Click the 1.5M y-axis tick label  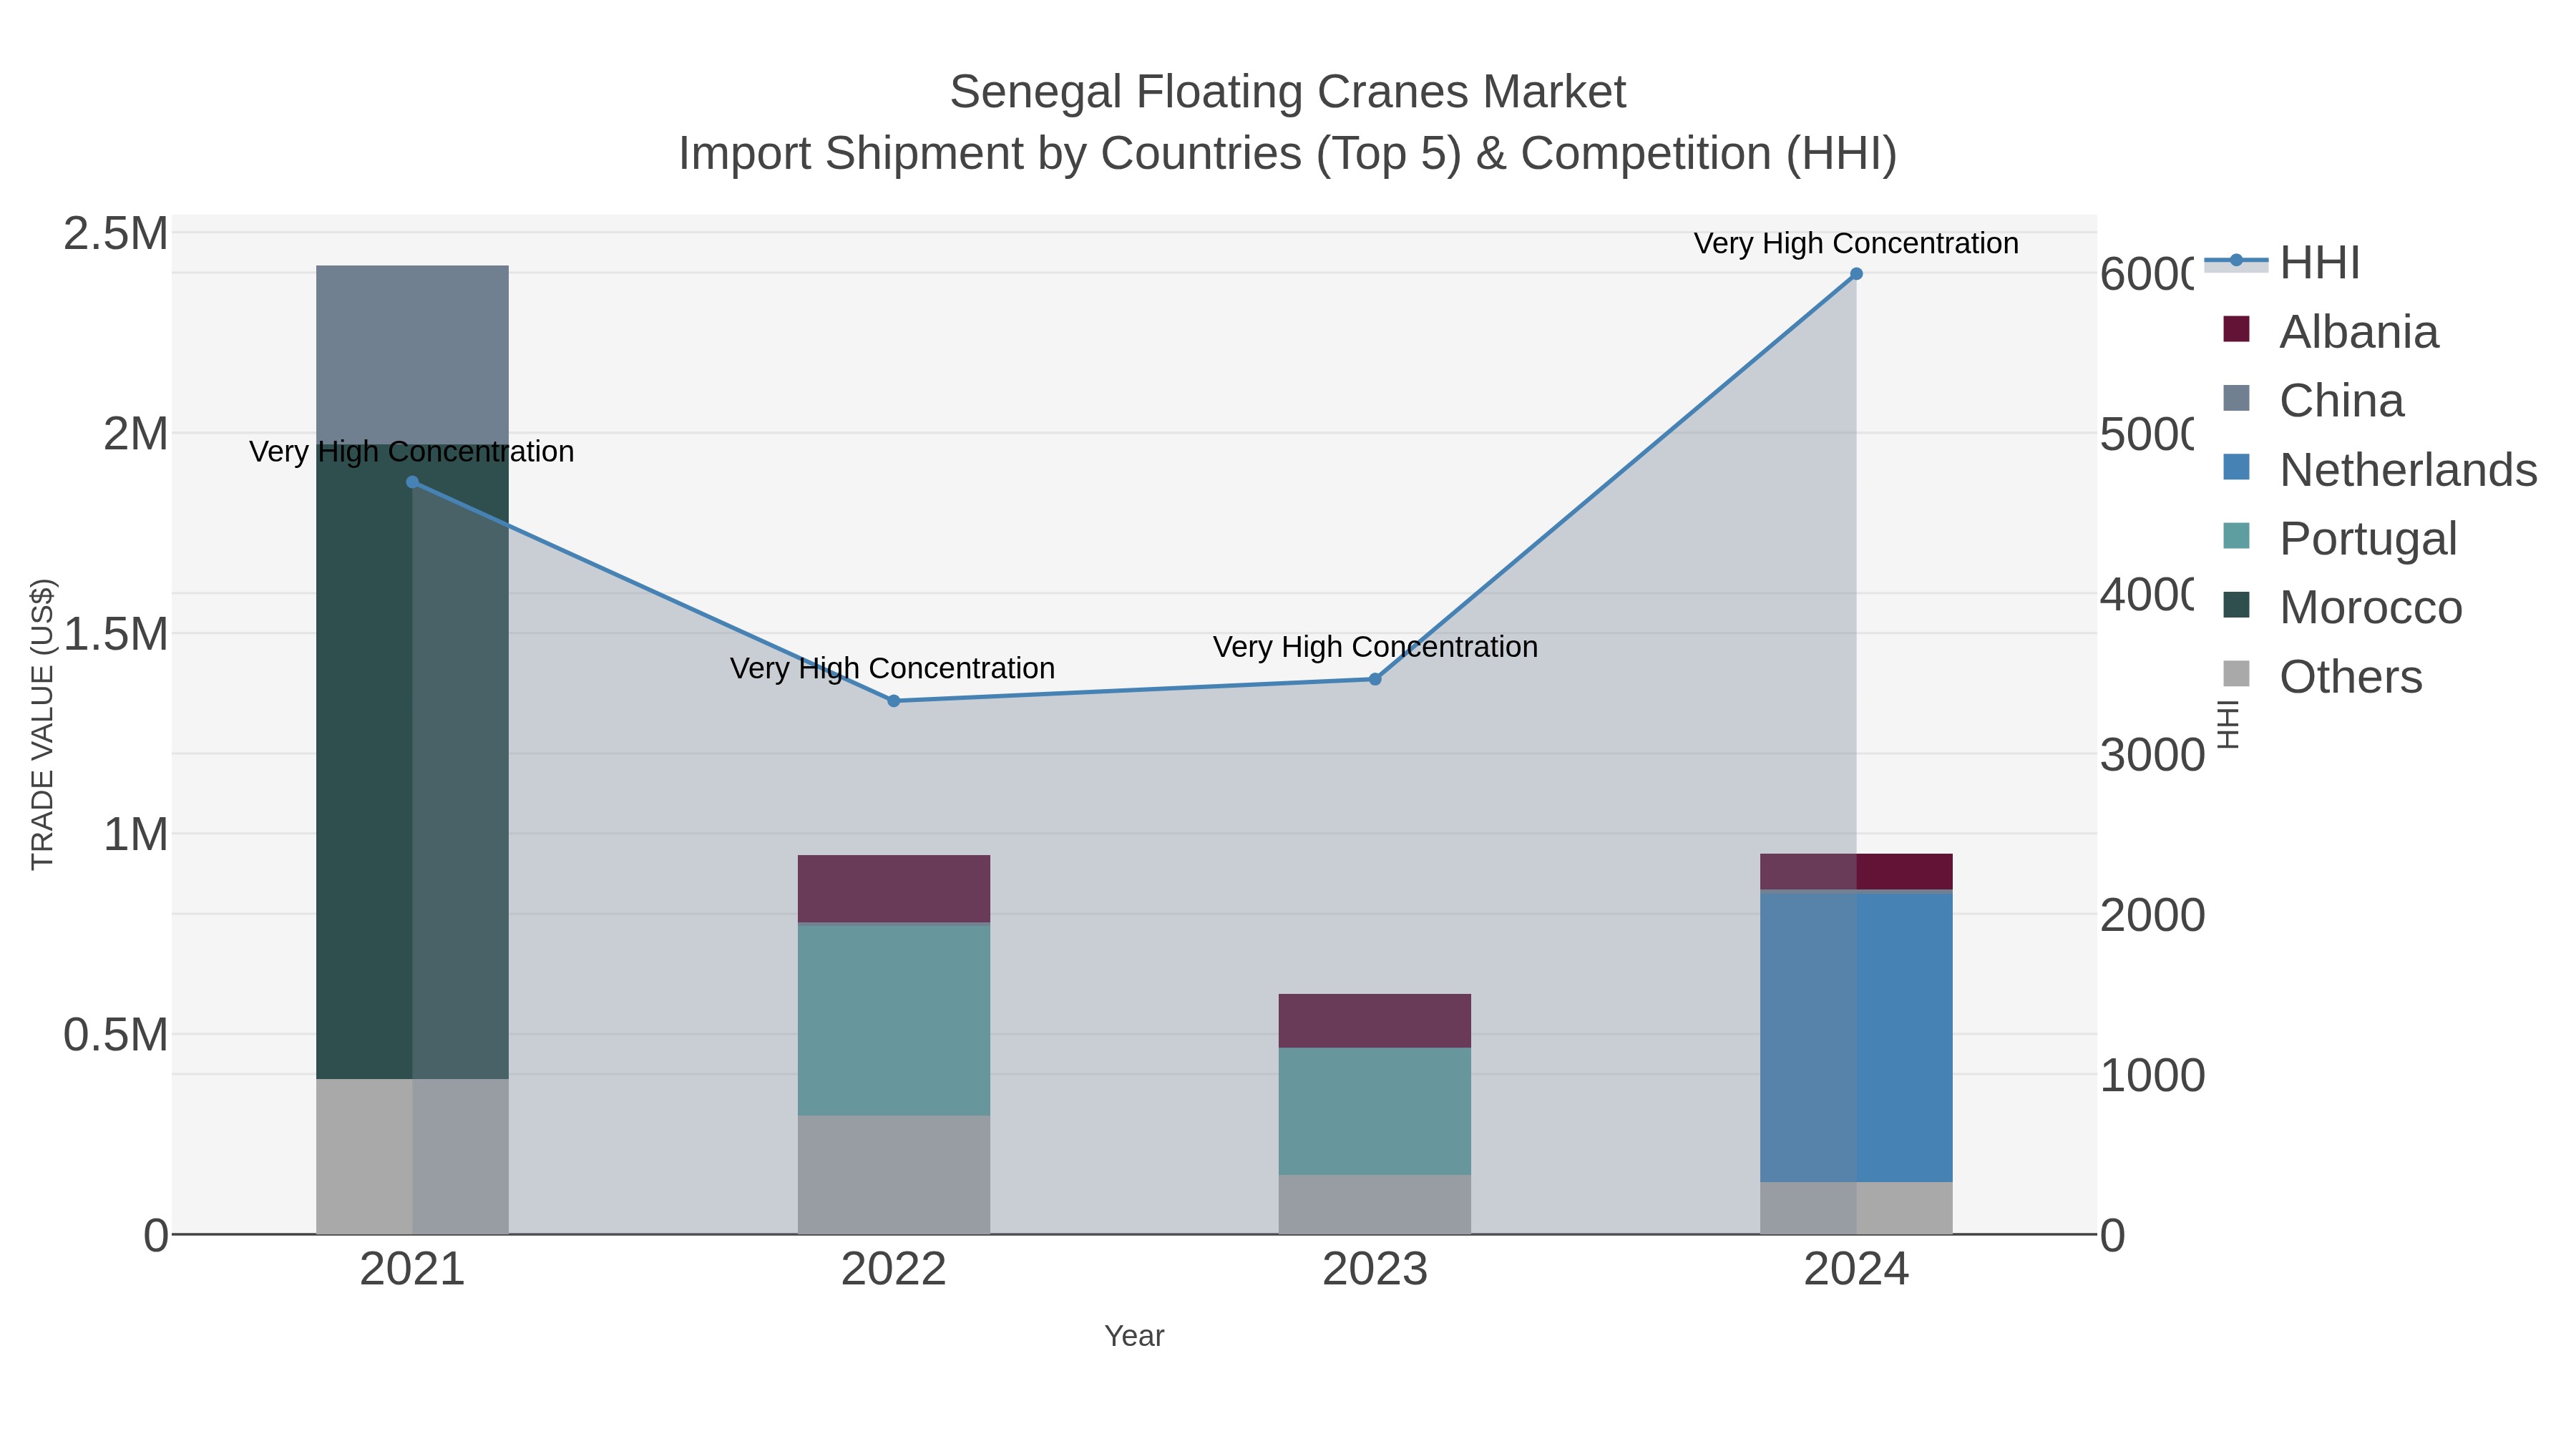click(116, 634)
